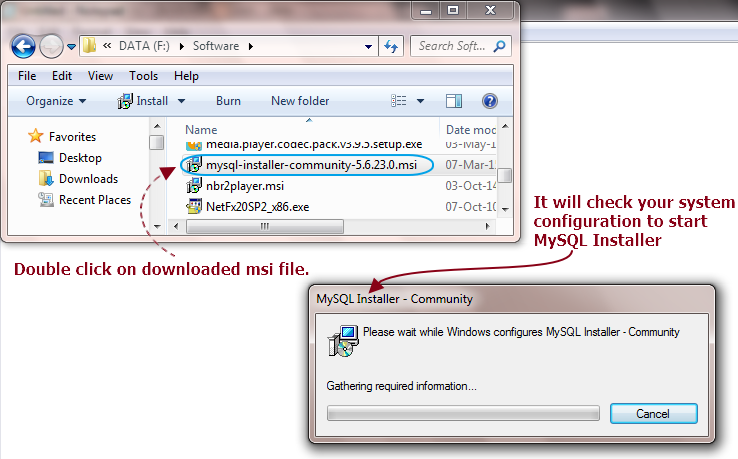The height and width of the screenshot is (459, 738).
Task: Select NetFx20SP2_x86.exe file
Action: point(257,207)
